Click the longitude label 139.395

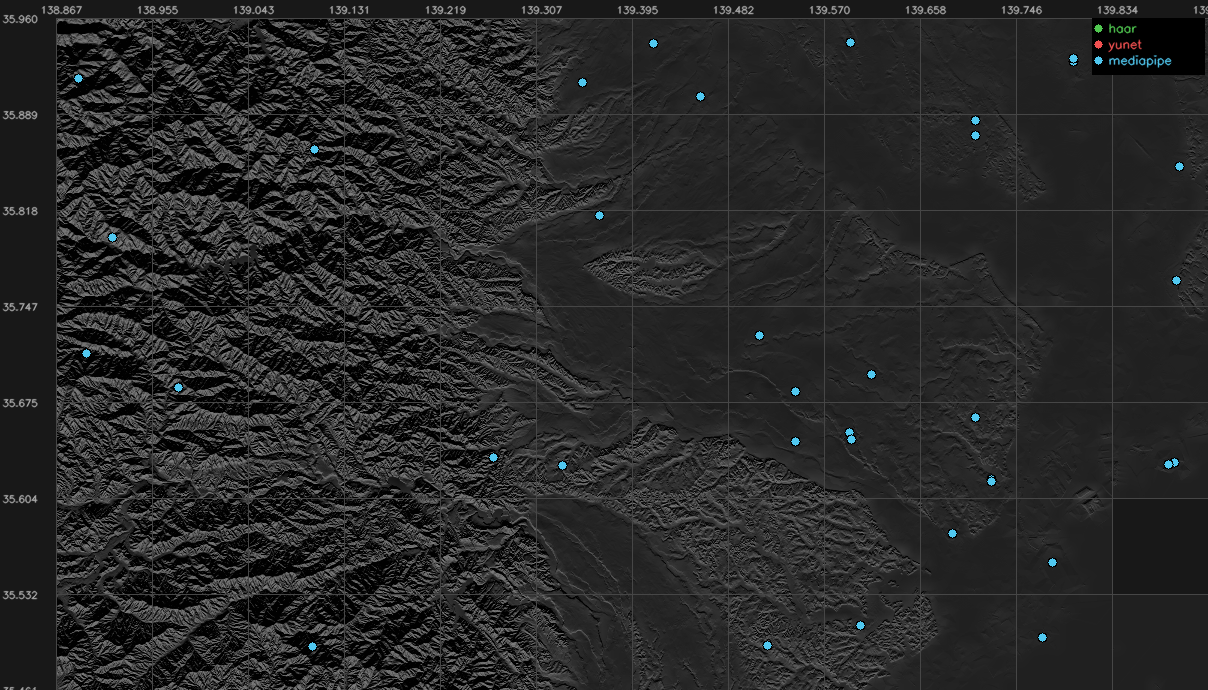click(638, 10)
